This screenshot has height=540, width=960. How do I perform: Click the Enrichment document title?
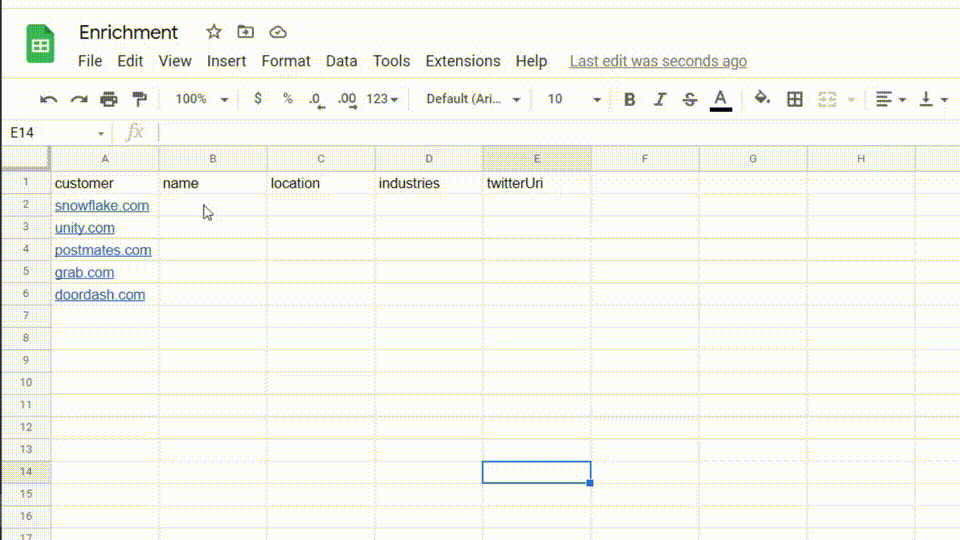coord(129,32)
